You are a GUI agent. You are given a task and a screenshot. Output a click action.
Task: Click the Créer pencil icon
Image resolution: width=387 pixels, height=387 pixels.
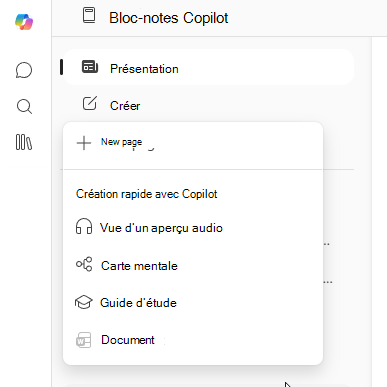click(90, 103)
